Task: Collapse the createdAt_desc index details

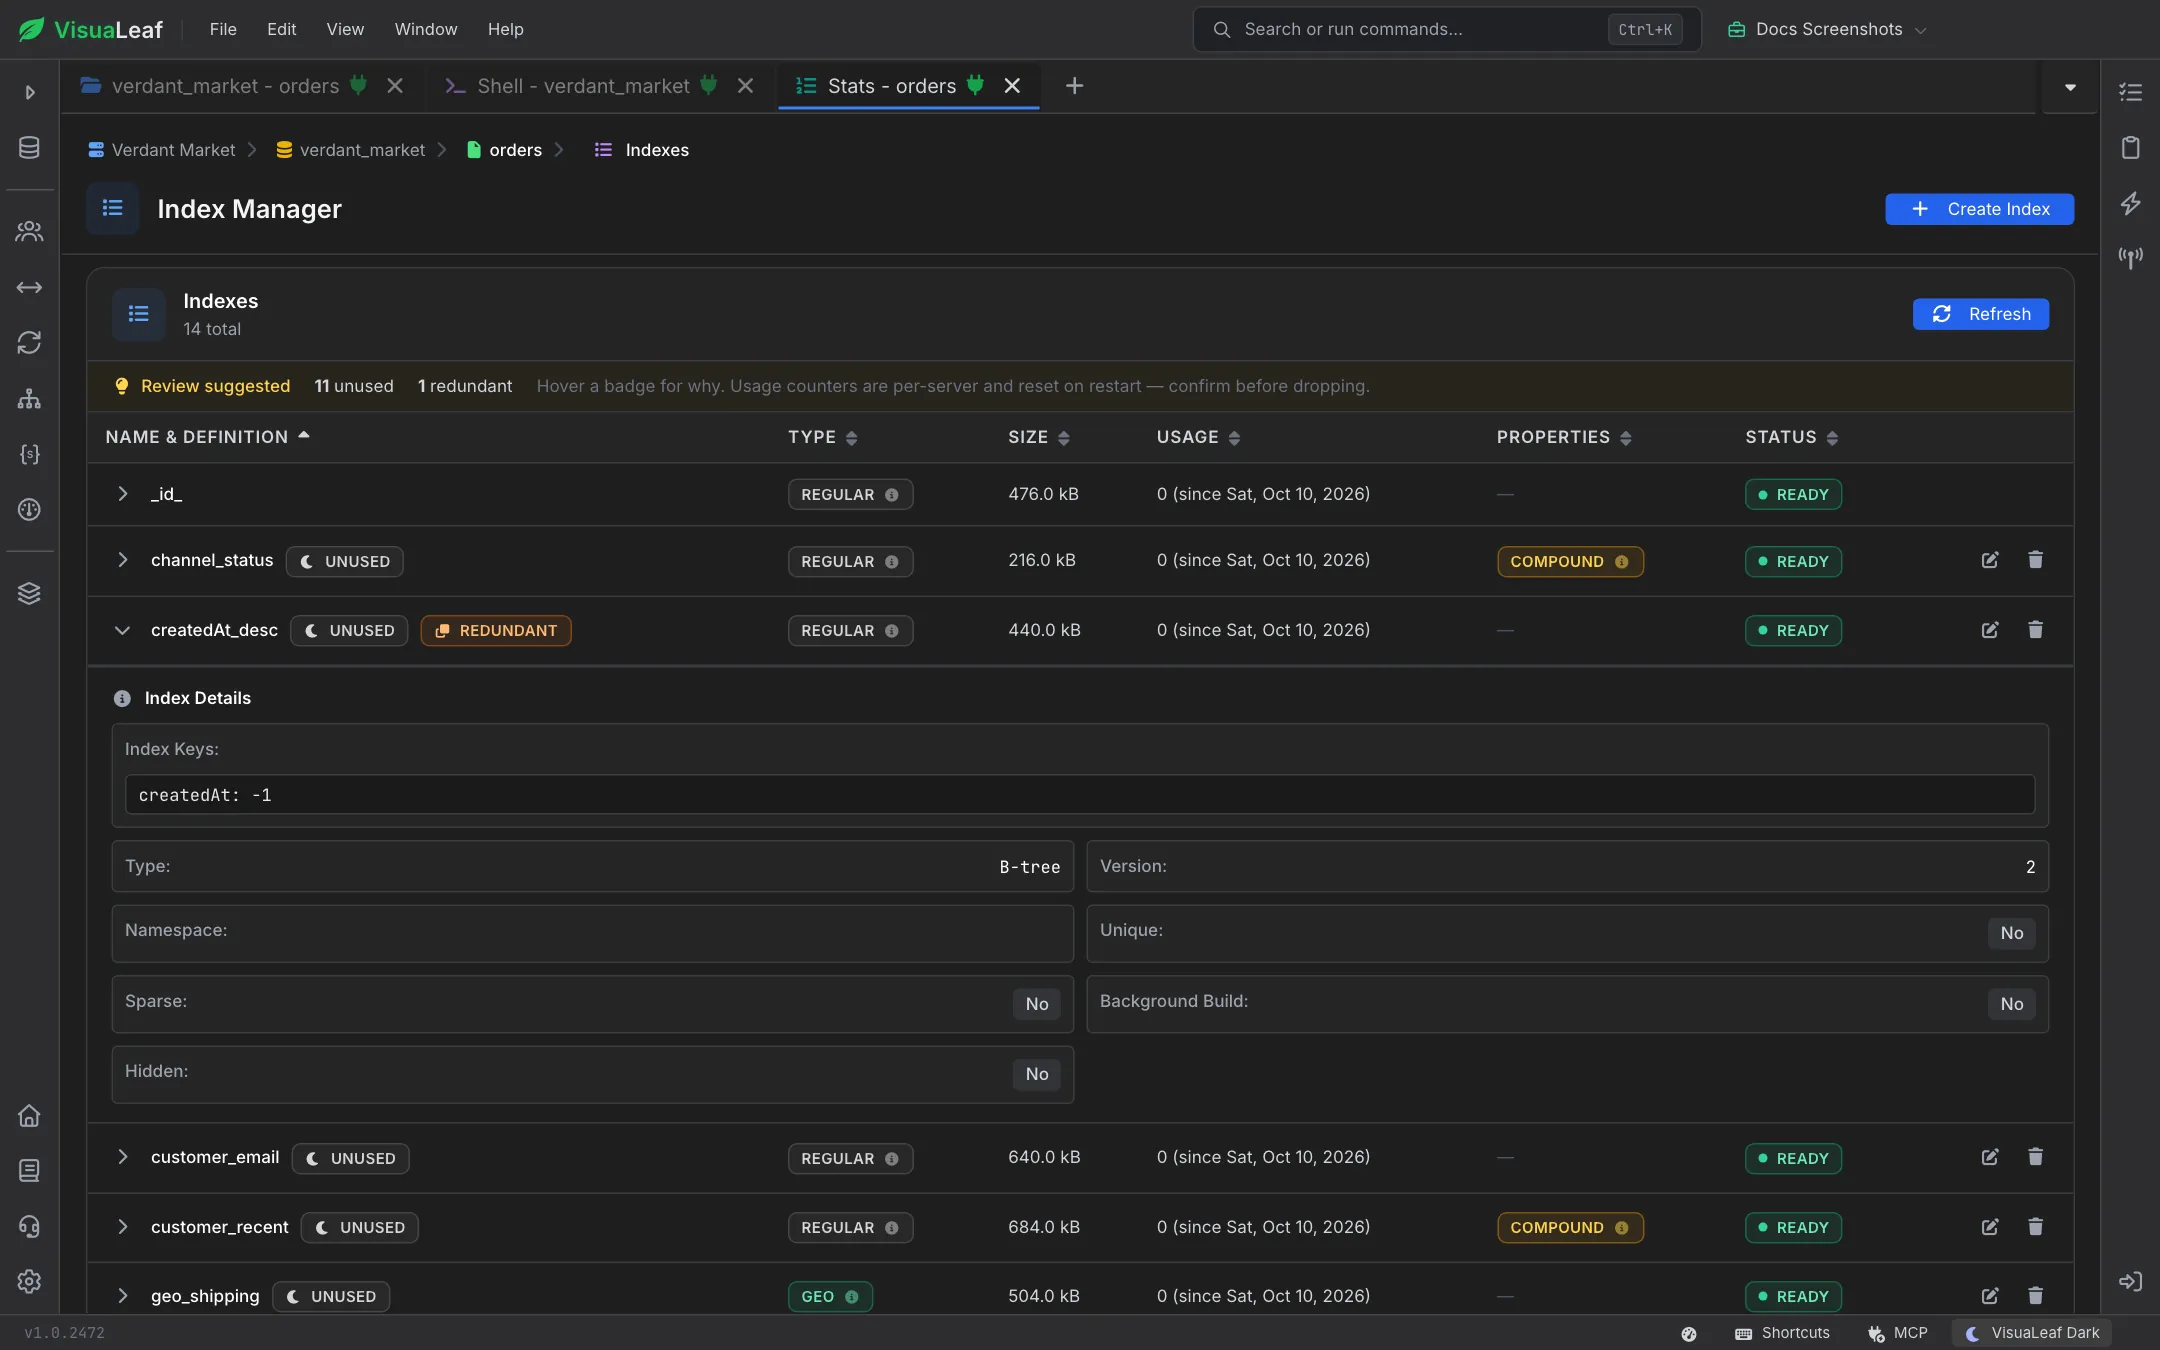Action: coord(122,630)
